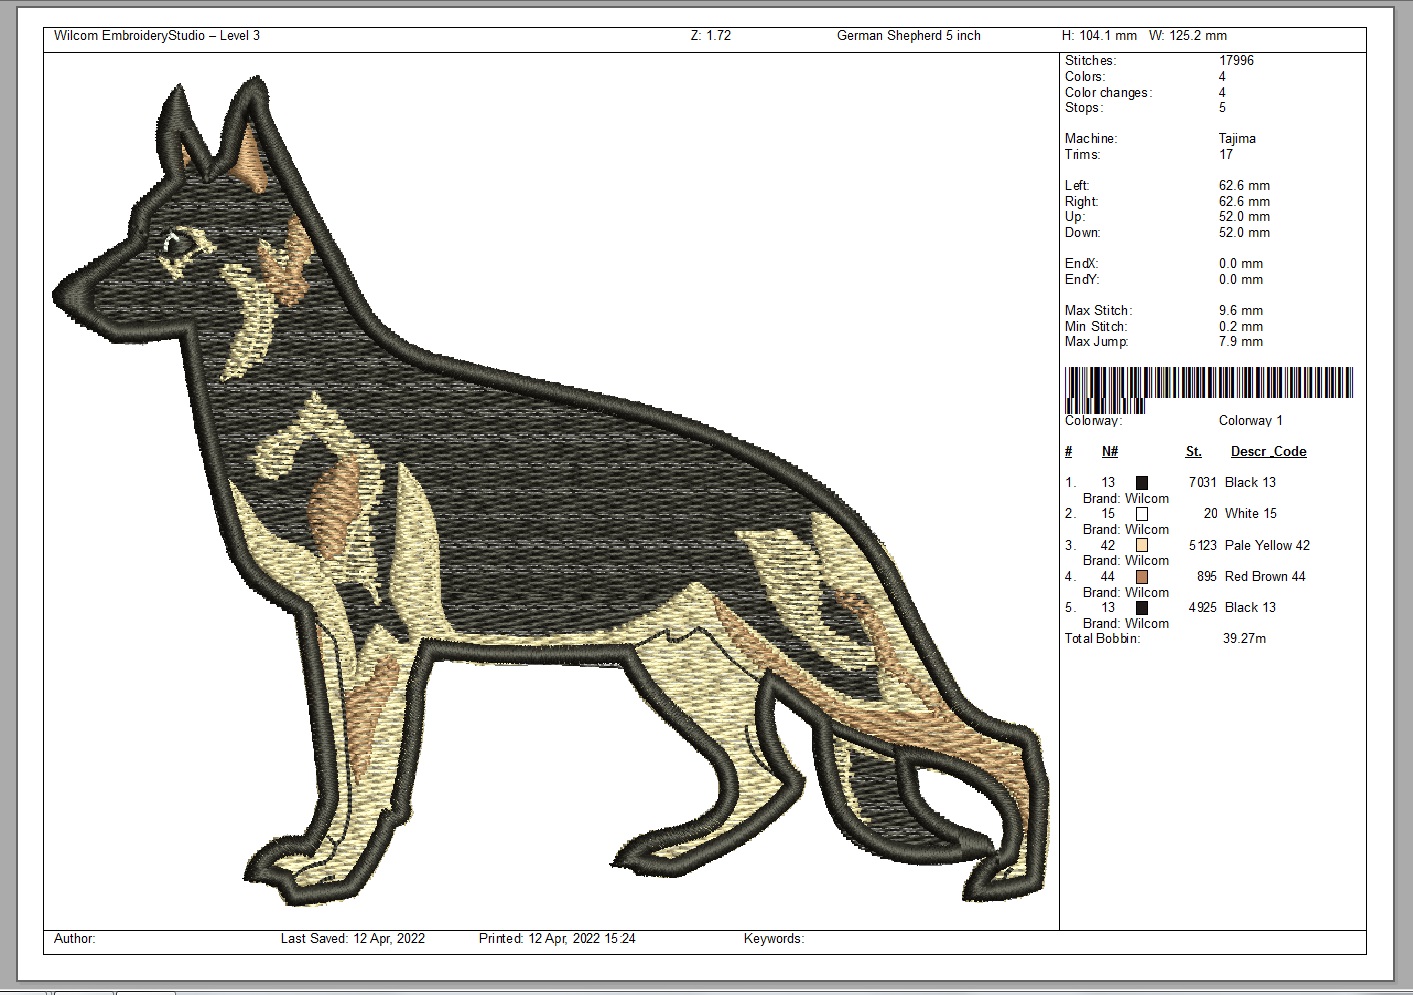Click the Machine value Tajima
Viewport: 1413px width, 995px height.
click(x=1237, y=139)
